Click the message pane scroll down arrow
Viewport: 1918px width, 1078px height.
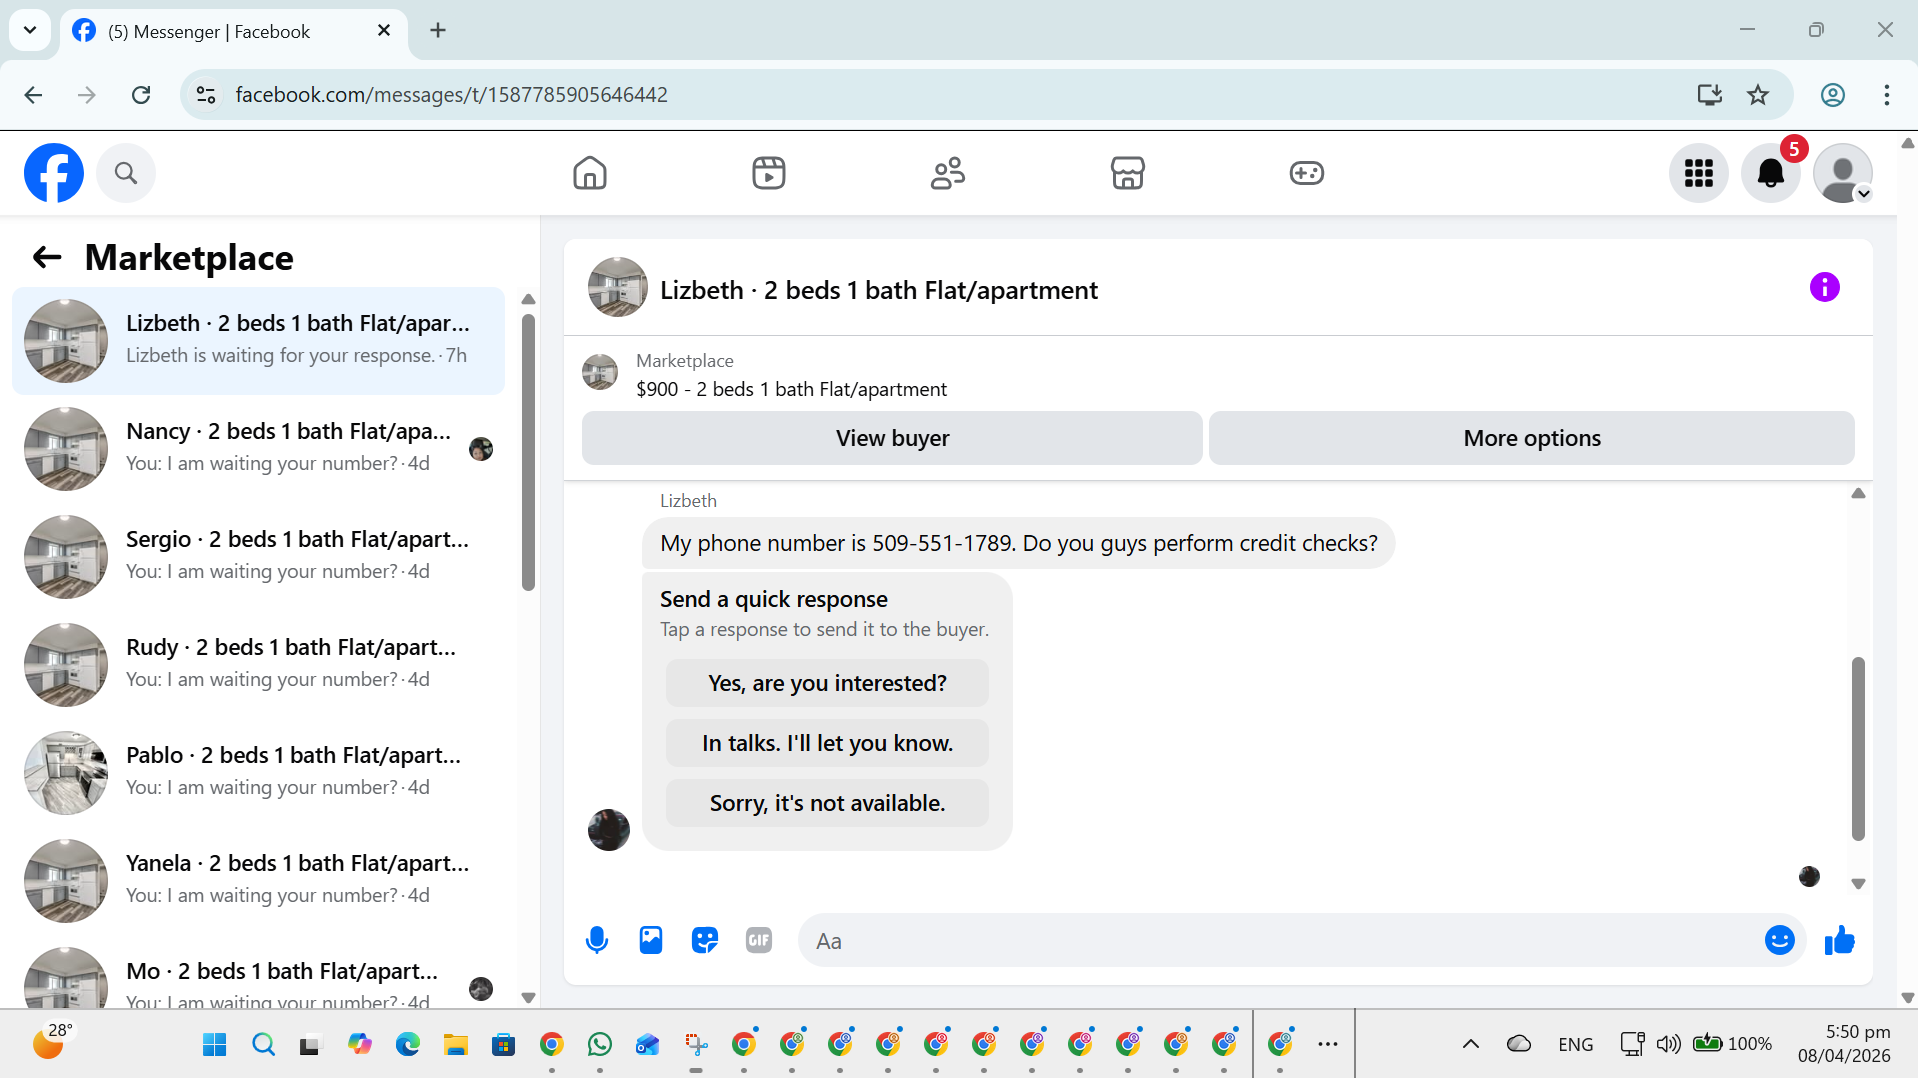(x=1858, y=884)
